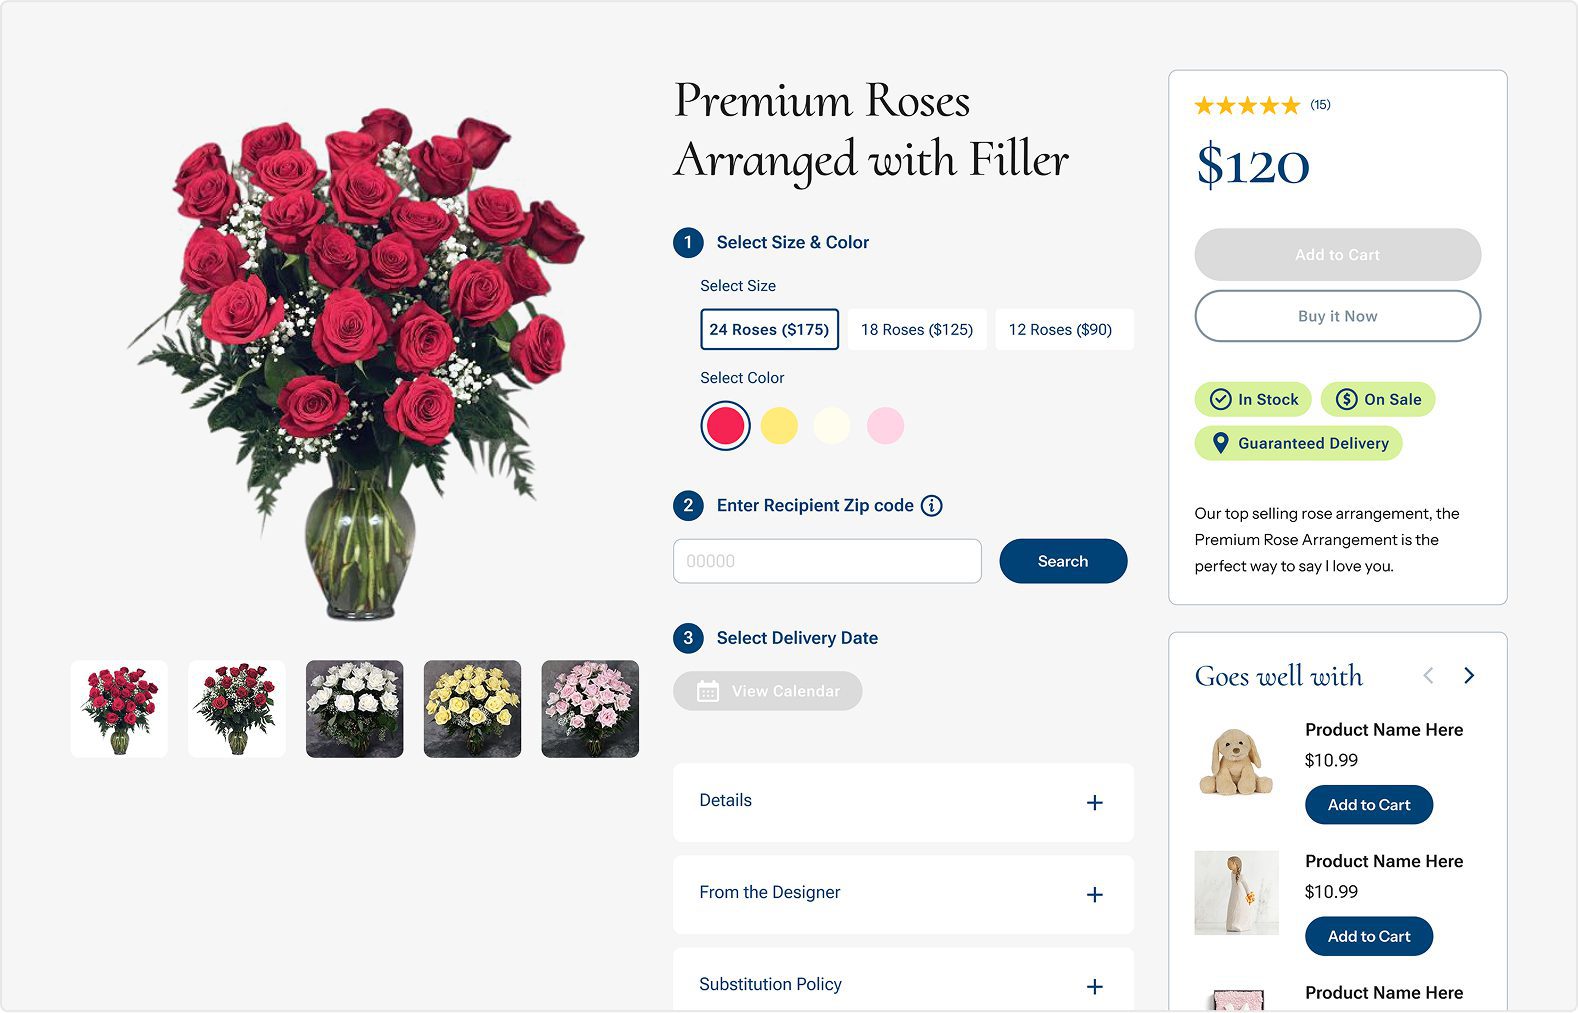Pick the 12 Roses ($90) size option
Viewport: 1578px width, 1013px height.
pos(1060,330)
